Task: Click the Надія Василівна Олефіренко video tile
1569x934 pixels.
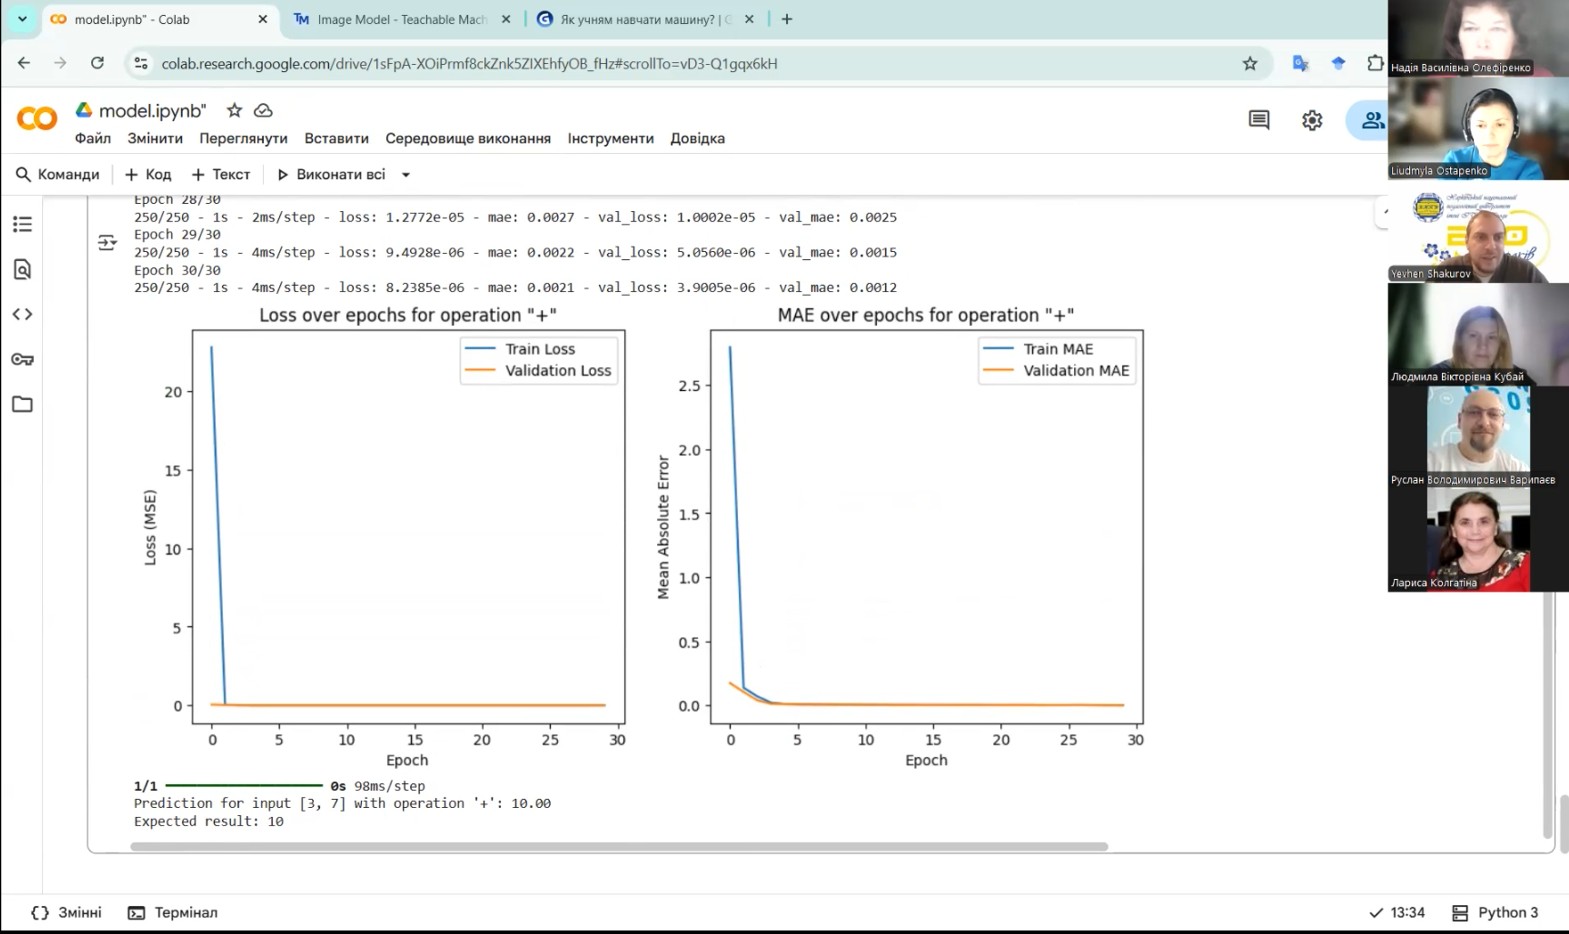Action: coord(1478,38)
